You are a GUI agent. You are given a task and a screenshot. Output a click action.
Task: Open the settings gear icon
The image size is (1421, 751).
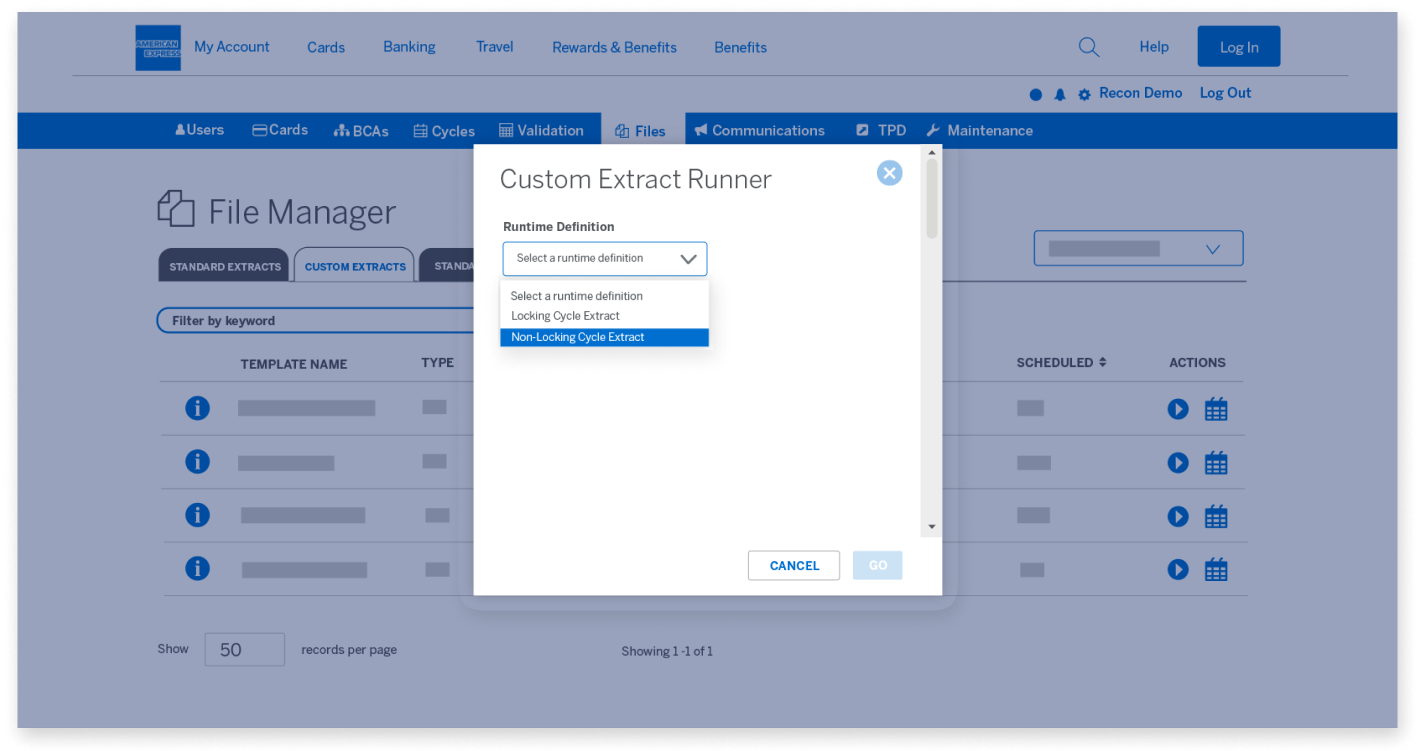click(x=1084, y=93)
